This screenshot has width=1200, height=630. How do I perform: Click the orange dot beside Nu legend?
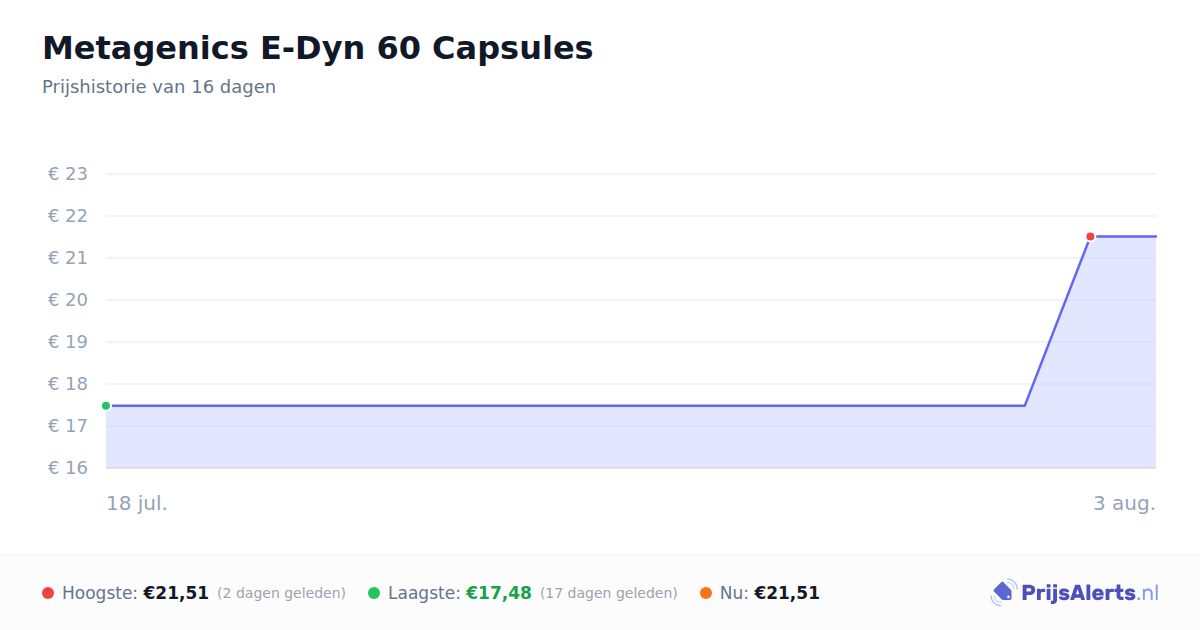[x=706, y=593]
